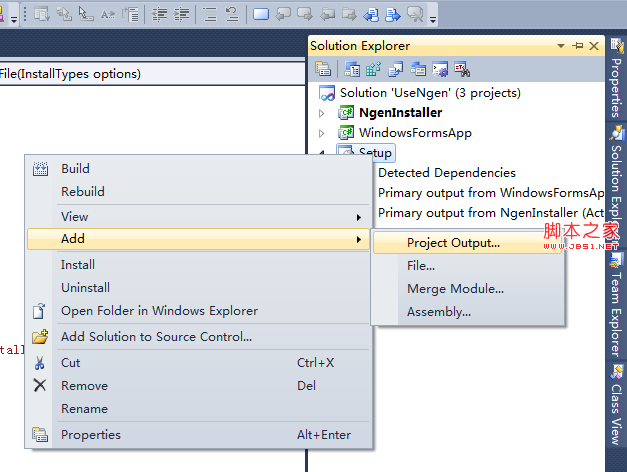Open the File System Editor icon
This screenshot has width=627, height=472.
click(x=352, y=69)
